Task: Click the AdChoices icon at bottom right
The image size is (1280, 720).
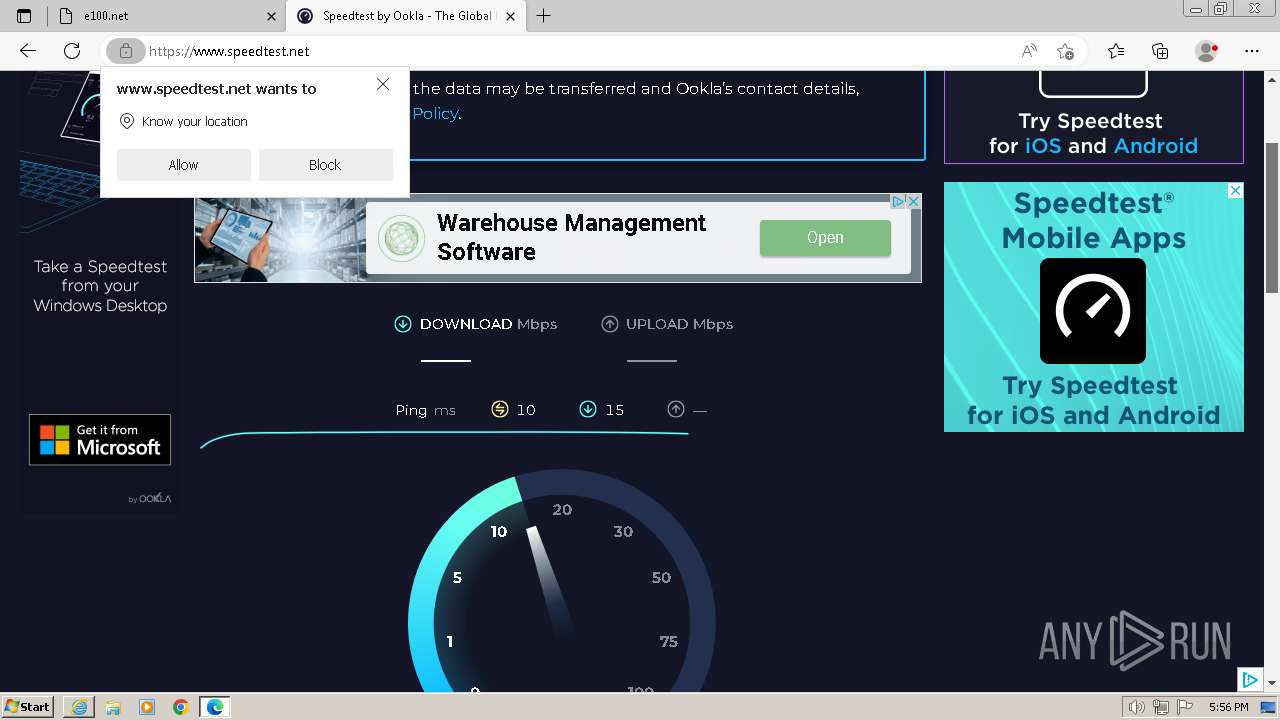Action: pyautogui.click(x=1249, y=680)
